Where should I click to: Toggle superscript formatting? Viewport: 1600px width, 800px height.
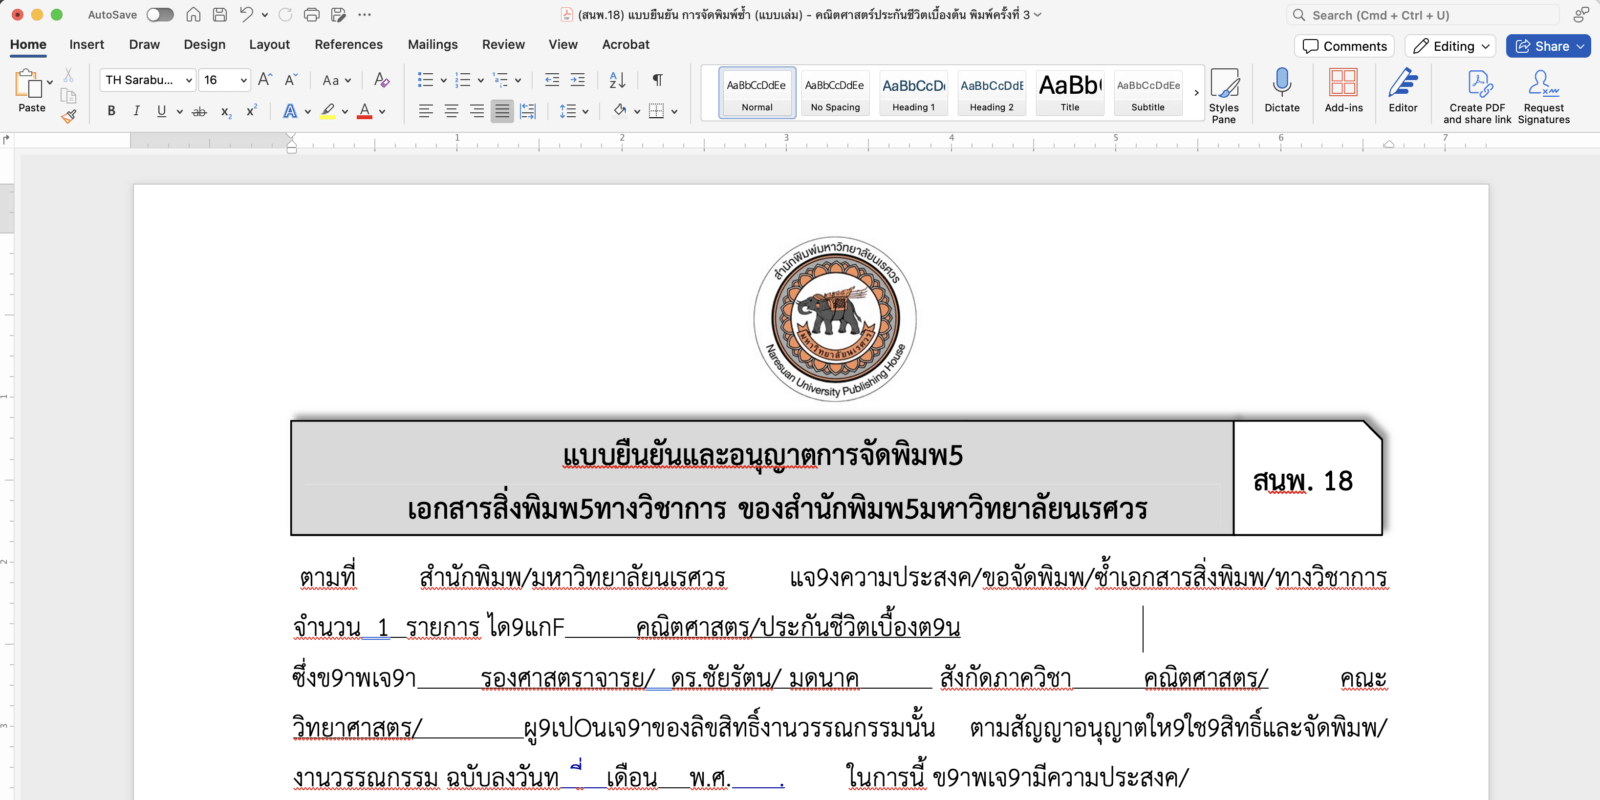click(x=251, y=111)
